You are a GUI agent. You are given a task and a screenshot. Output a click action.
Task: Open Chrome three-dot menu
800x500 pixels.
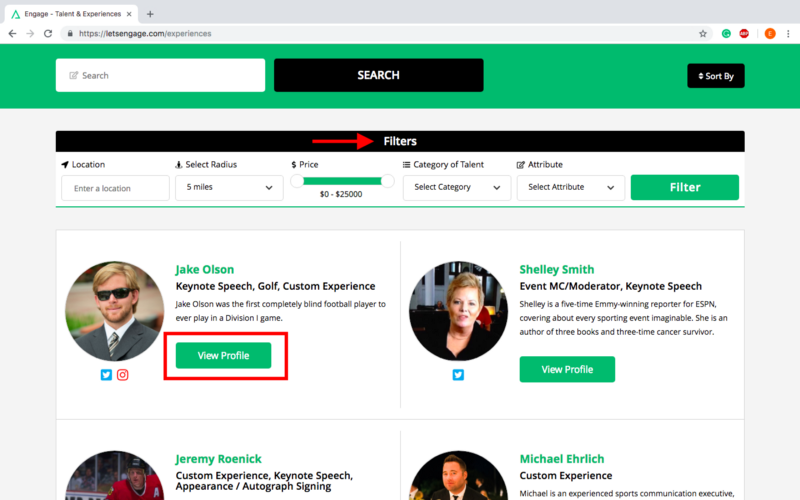coord(788,33)
